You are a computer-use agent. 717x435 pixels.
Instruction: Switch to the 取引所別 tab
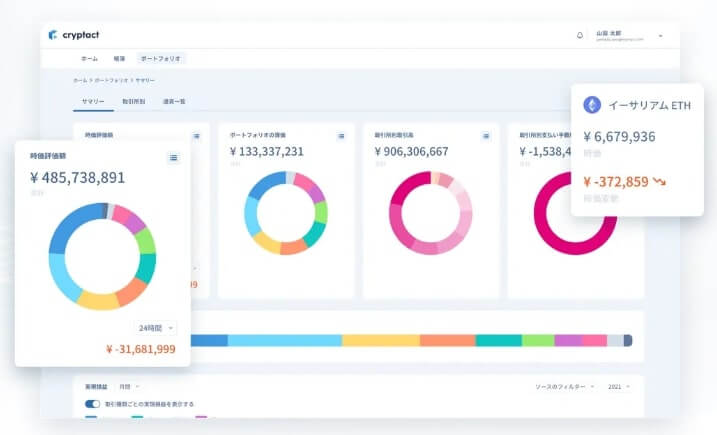(131, 102)
